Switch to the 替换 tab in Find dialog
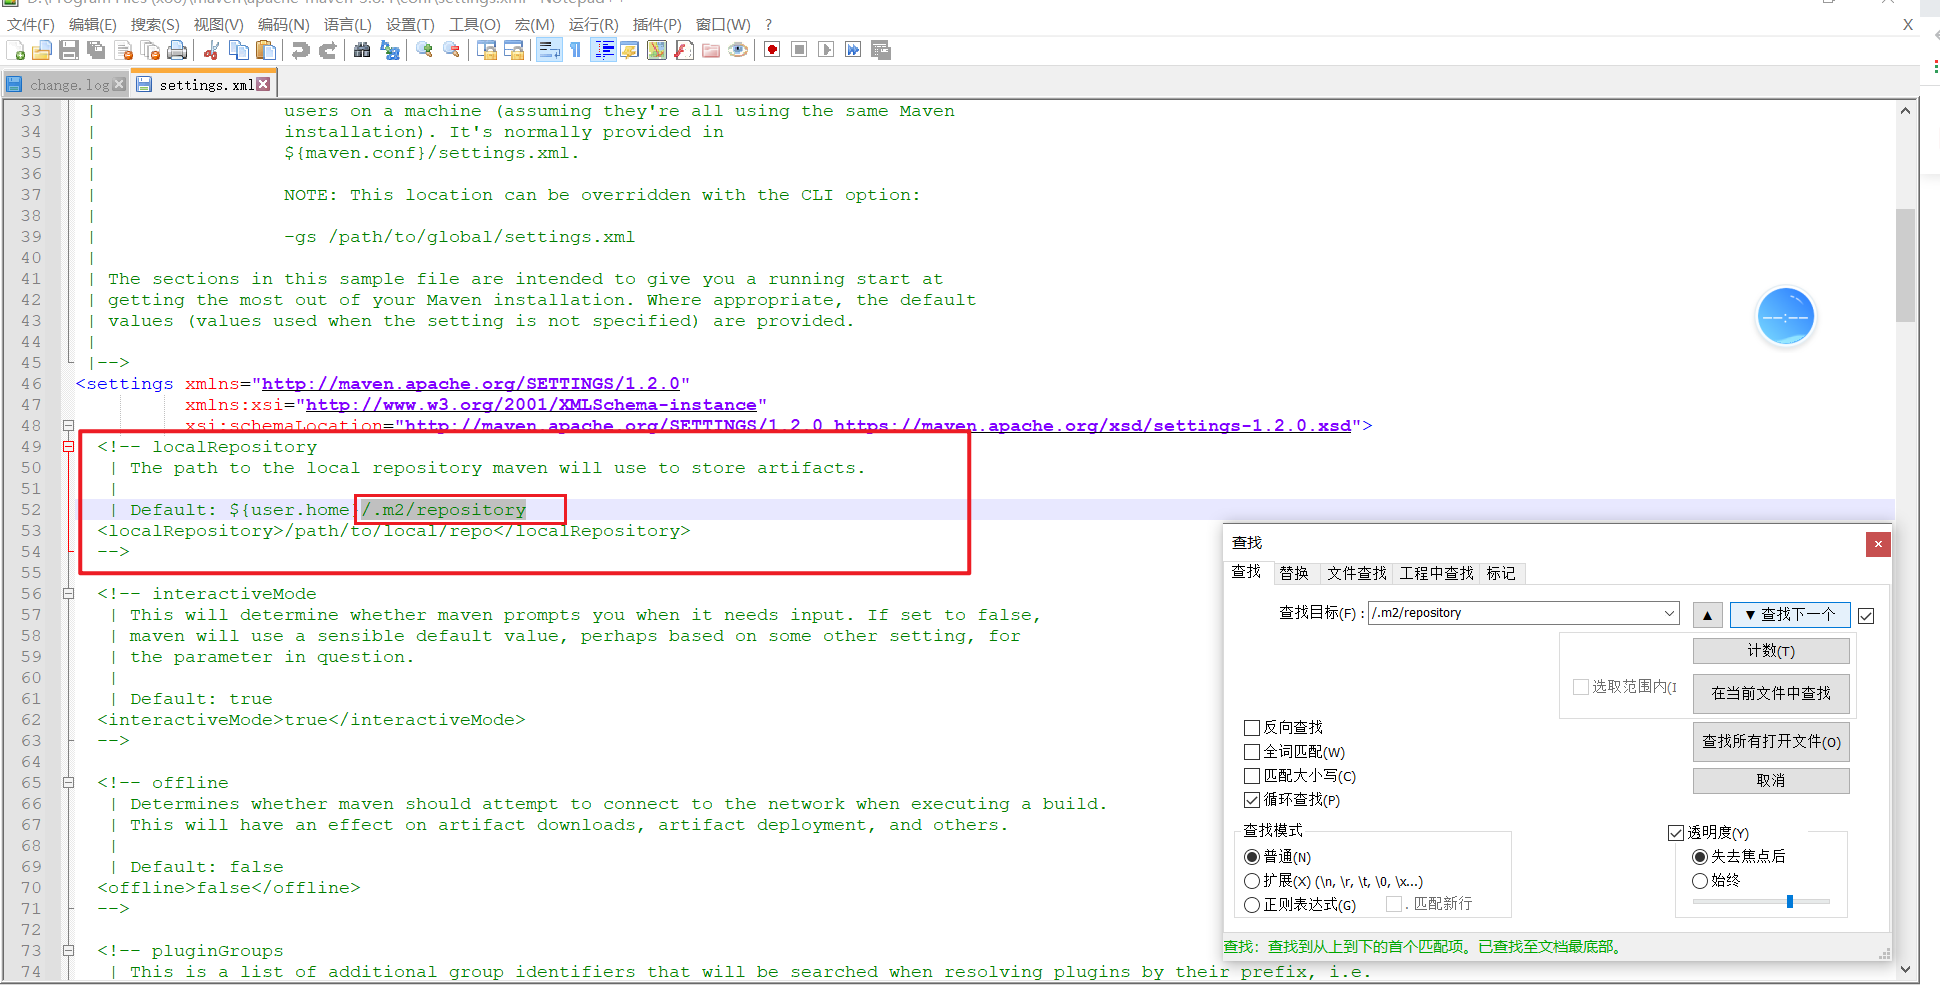 coord(1294,574)
